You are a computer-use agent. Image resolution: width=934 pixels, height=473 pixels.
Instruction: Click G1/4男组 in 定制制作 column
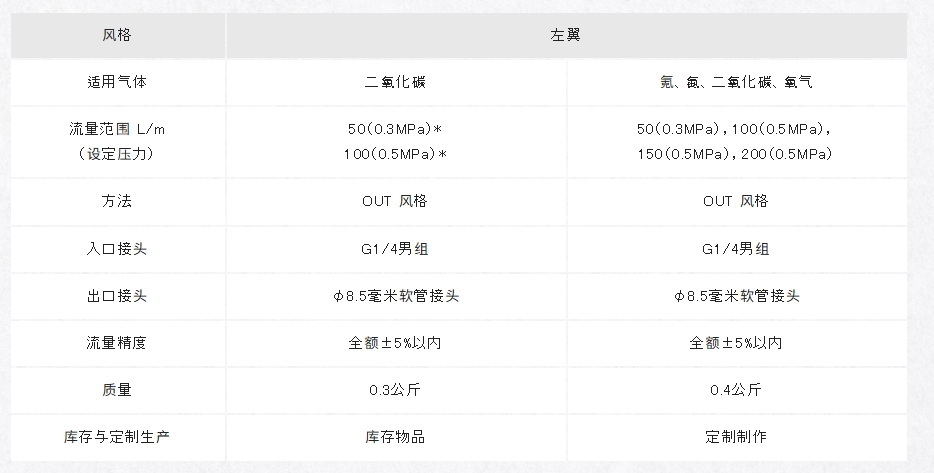pyautogui.click(x=737, y=249)
